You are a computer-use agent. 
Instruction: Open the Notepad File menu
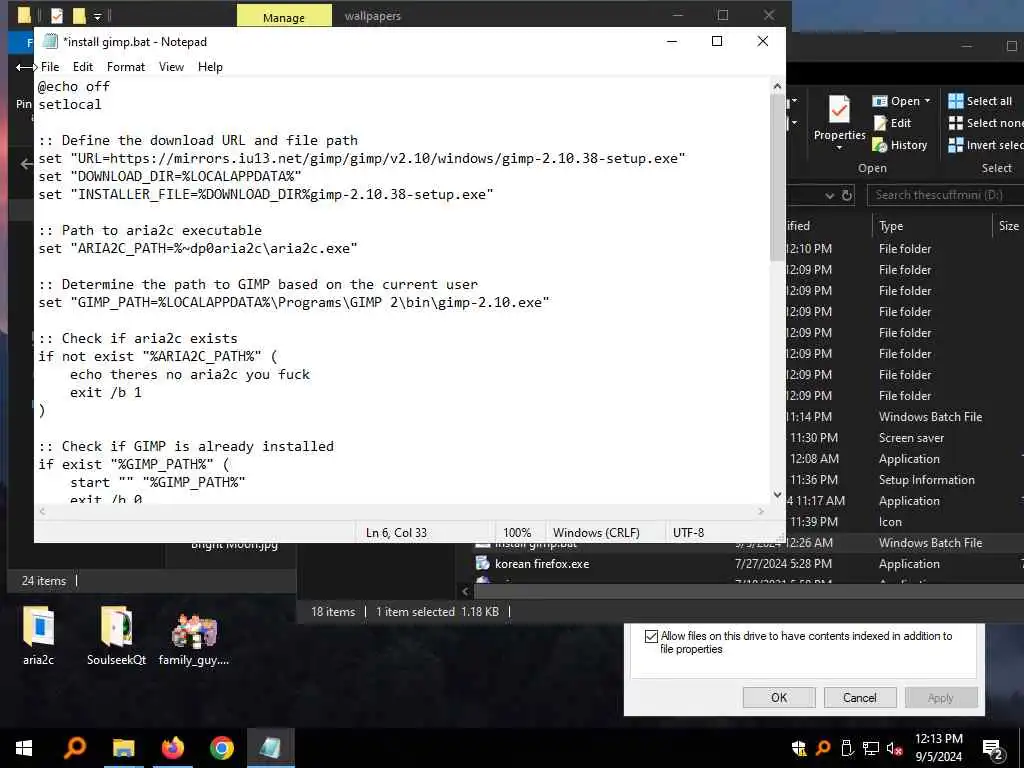[50, 67]
